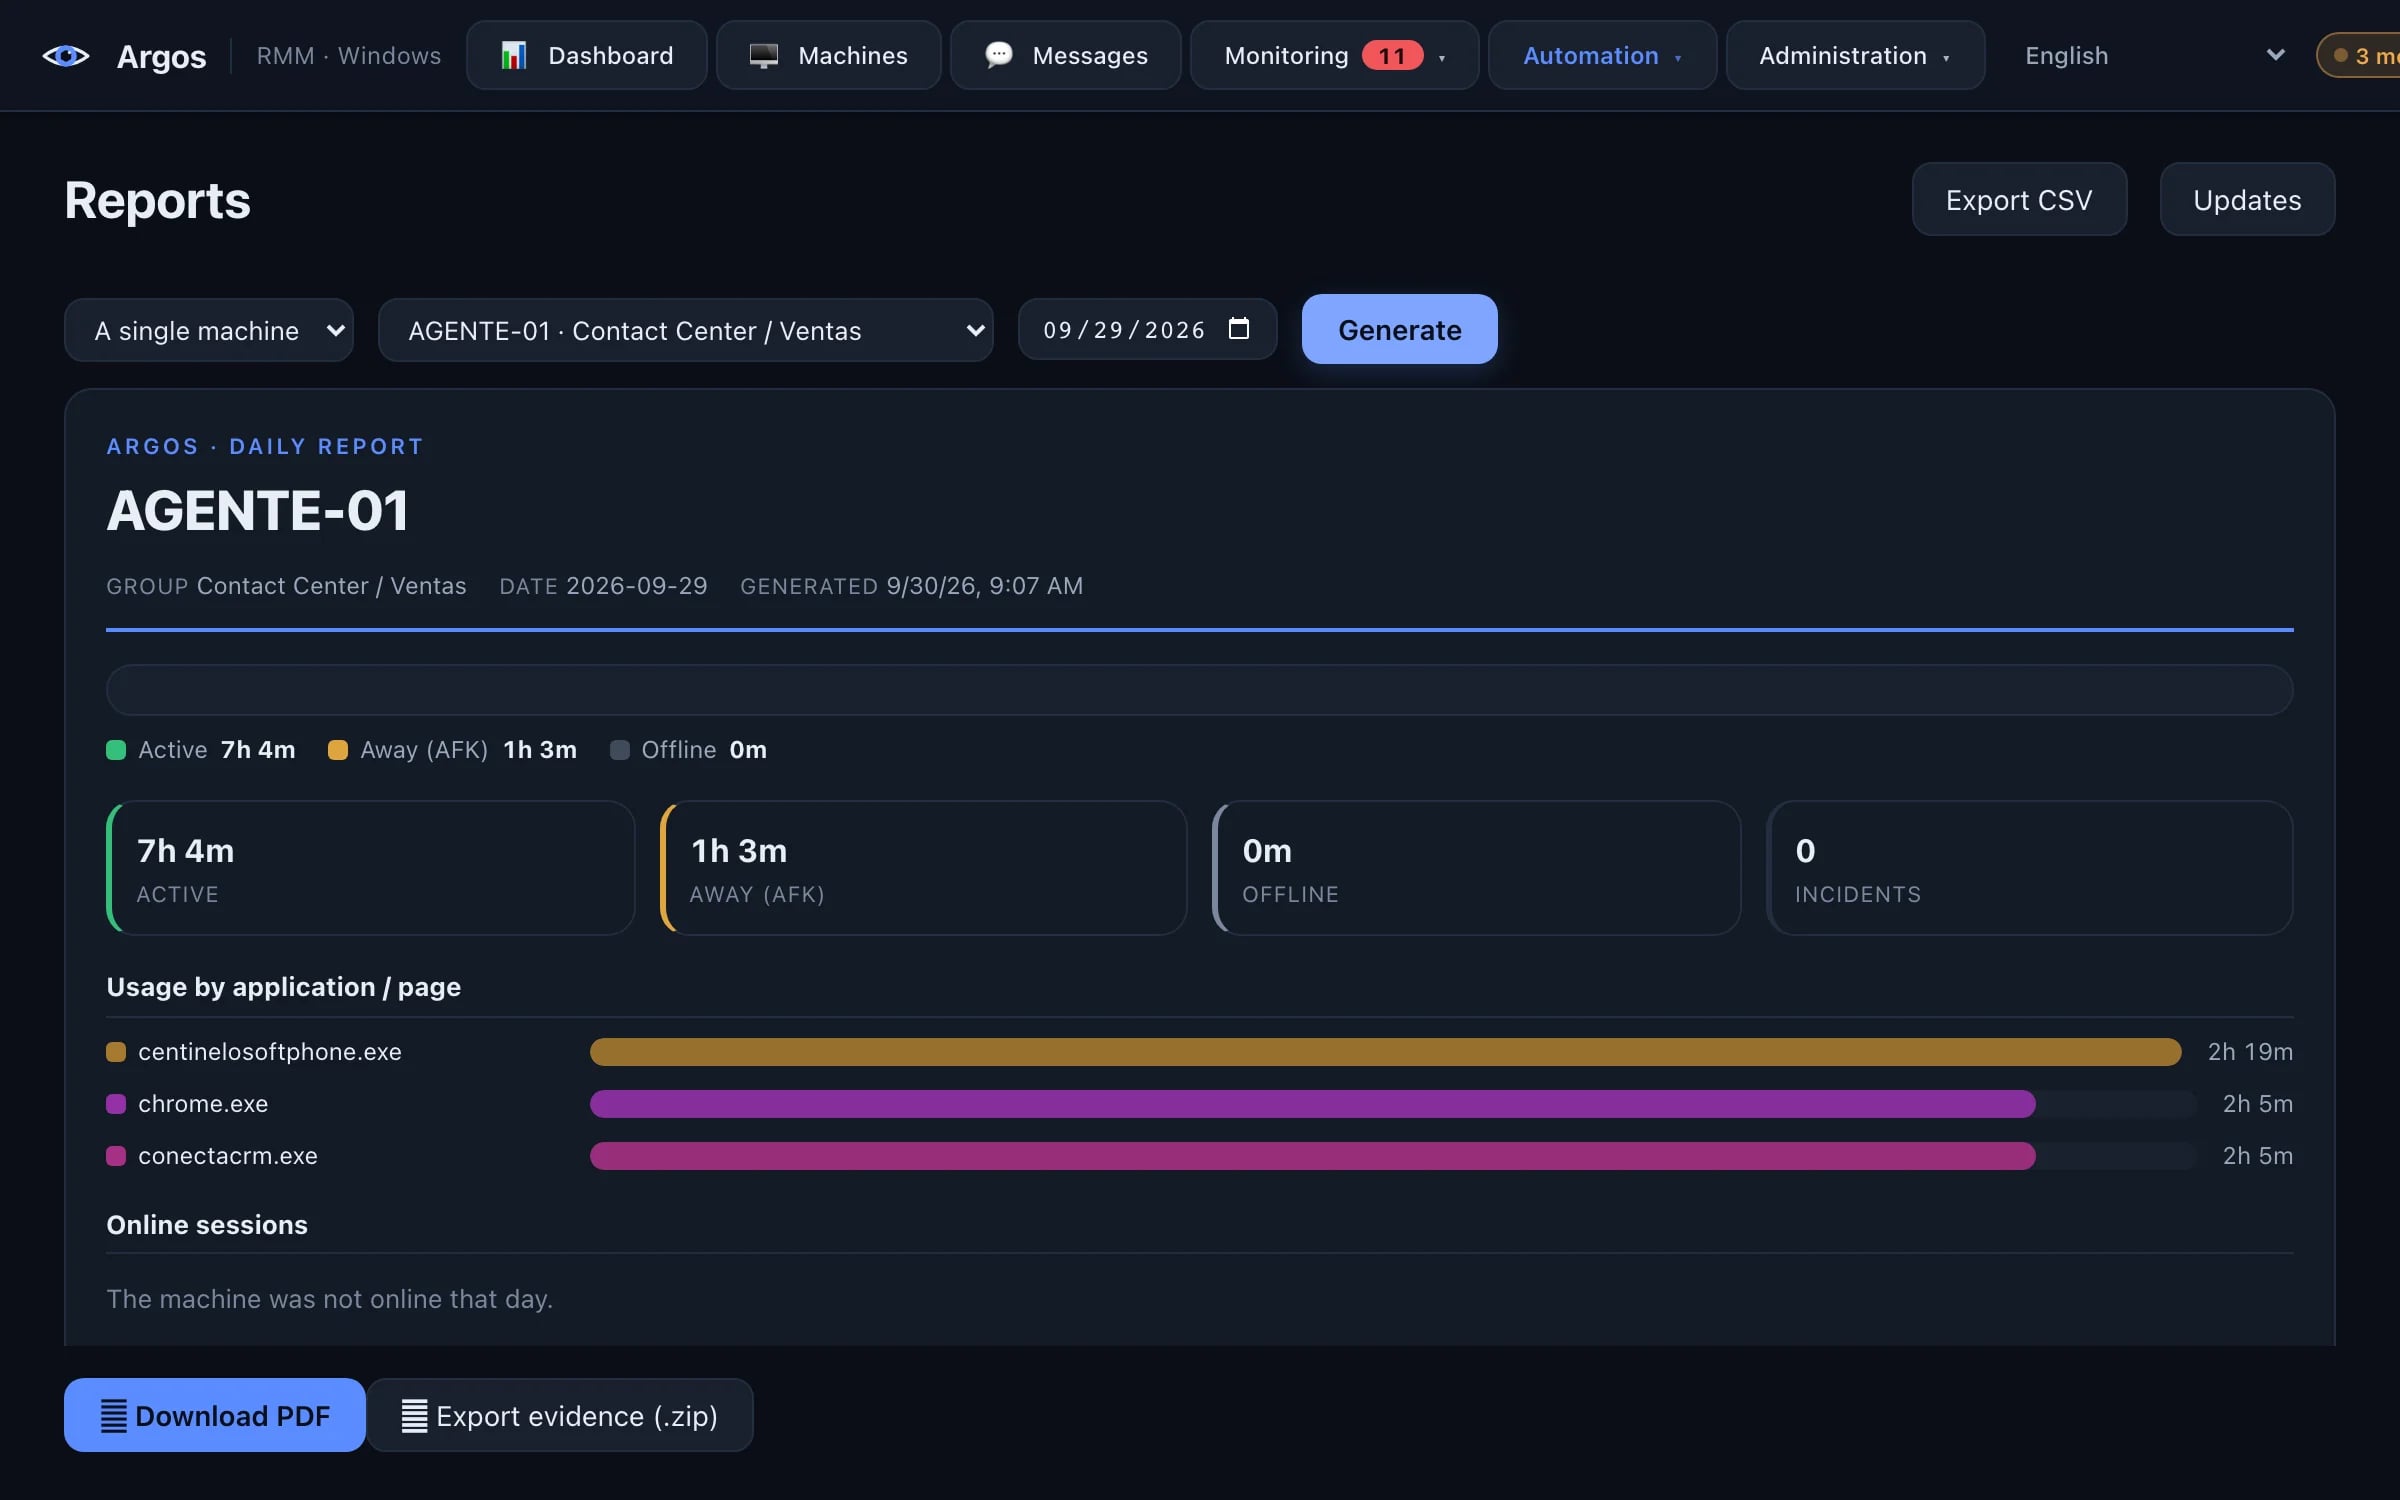This screenshot has height=1500, width=2400.
Task: Click the Dashboard bar chart icon
Action: coord(513,55)
